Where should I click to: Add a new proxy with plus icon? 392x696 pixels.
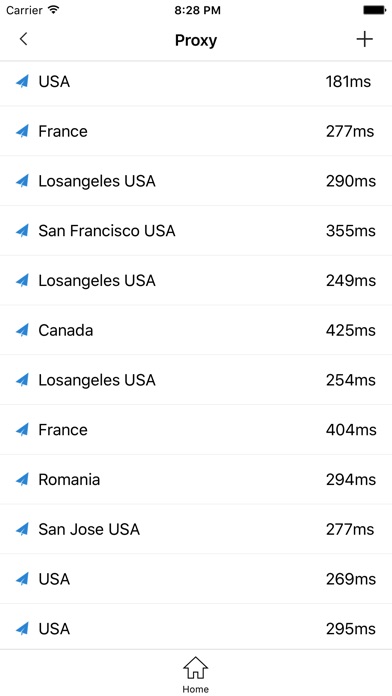pos(364,40)
